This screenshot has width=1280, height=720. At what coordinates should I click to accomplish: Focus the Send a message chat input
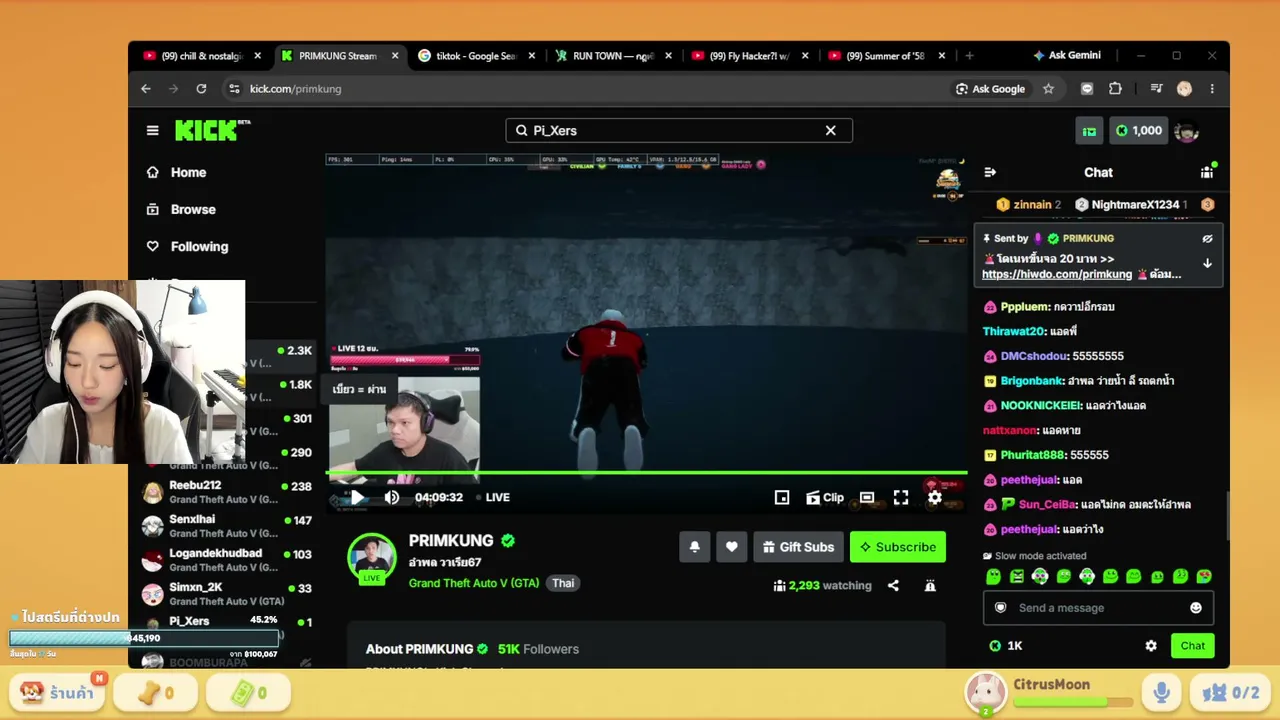(x=1097, y=608)
